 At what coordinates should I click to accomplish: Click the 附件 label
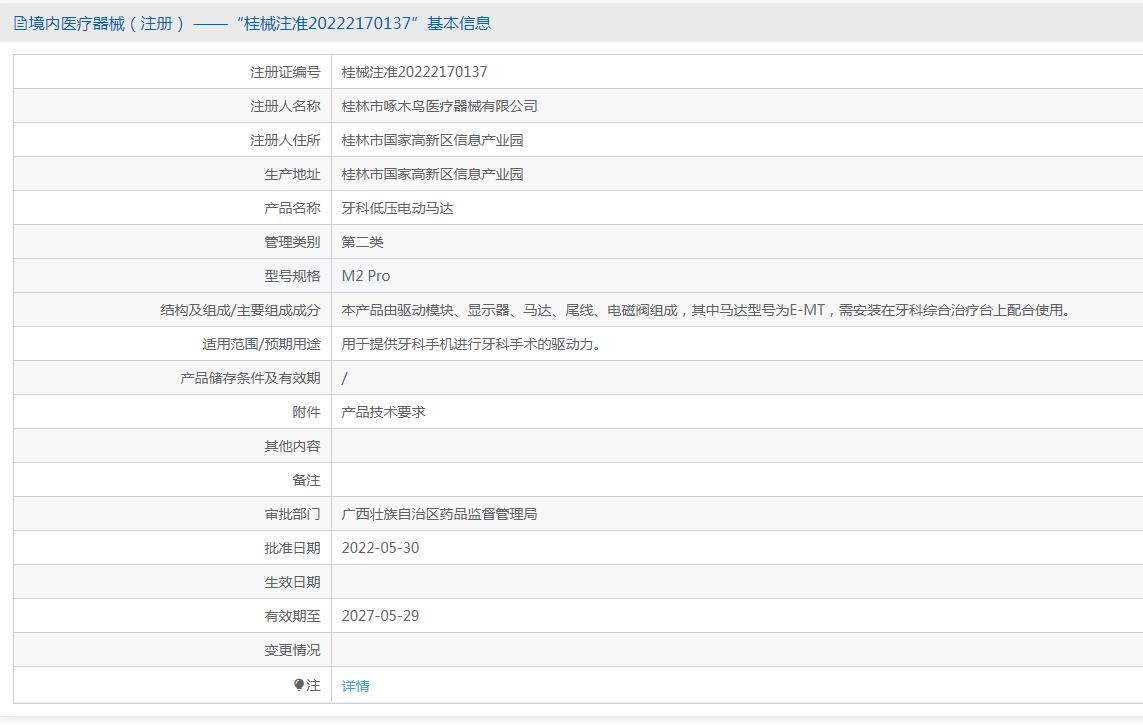pos(306,412)
